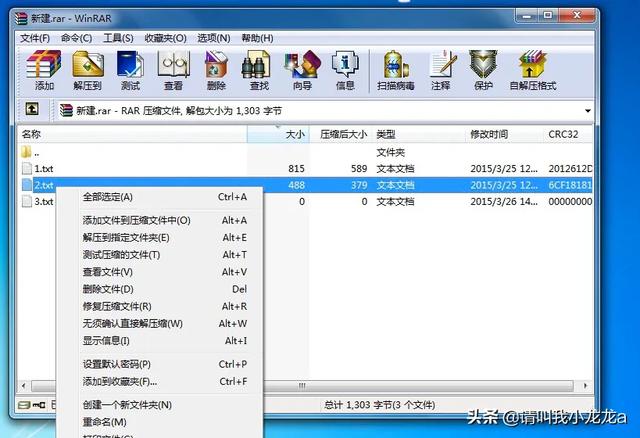Choose 查看文件(V) menu entry
640x438 pixels.
160,272
